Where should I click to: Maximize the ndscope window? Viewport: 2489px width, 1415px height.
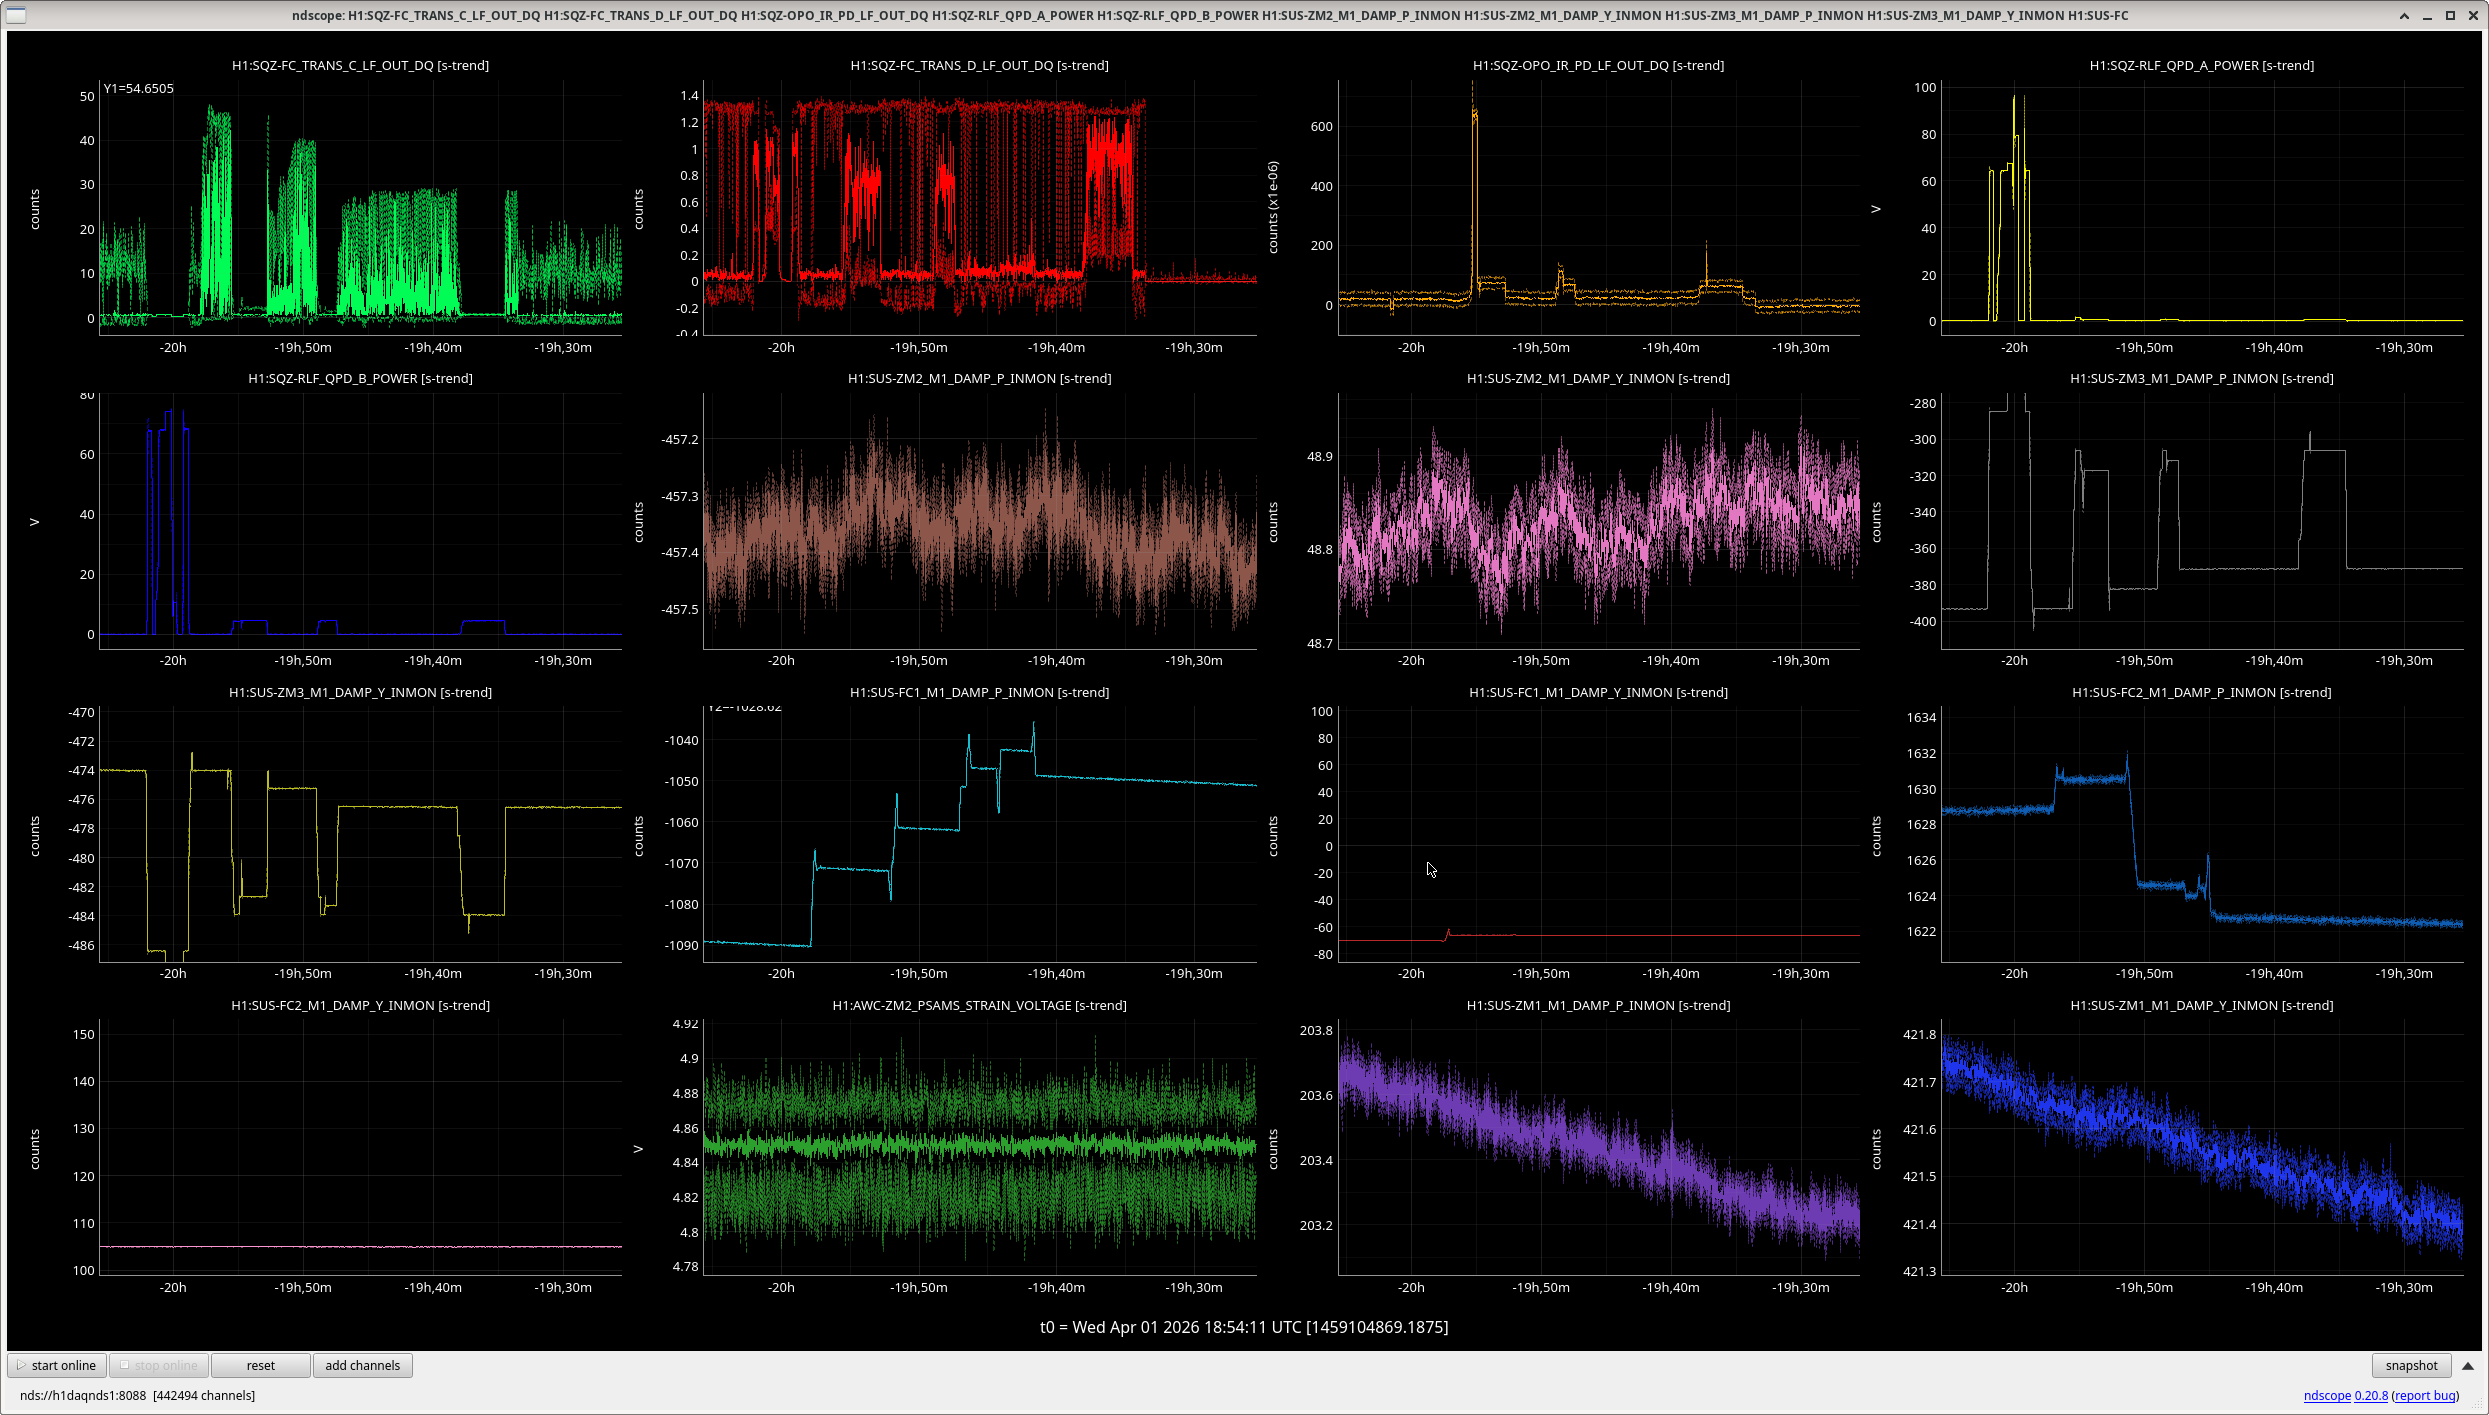click(2450, 15)
